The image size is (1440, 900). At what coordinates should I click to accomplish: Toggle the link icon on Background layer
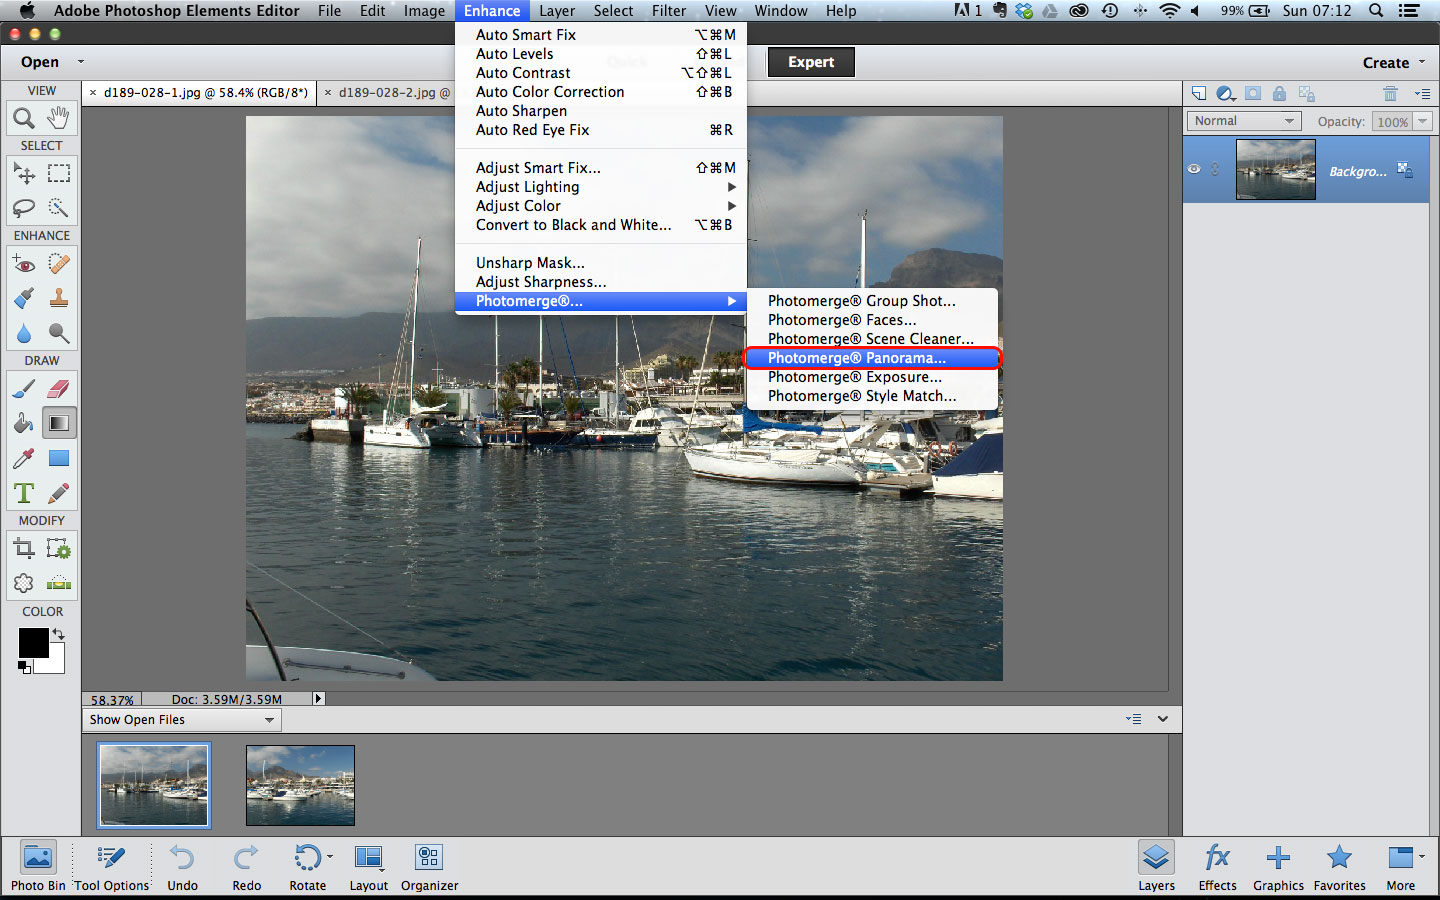(x=1215, y=170)
